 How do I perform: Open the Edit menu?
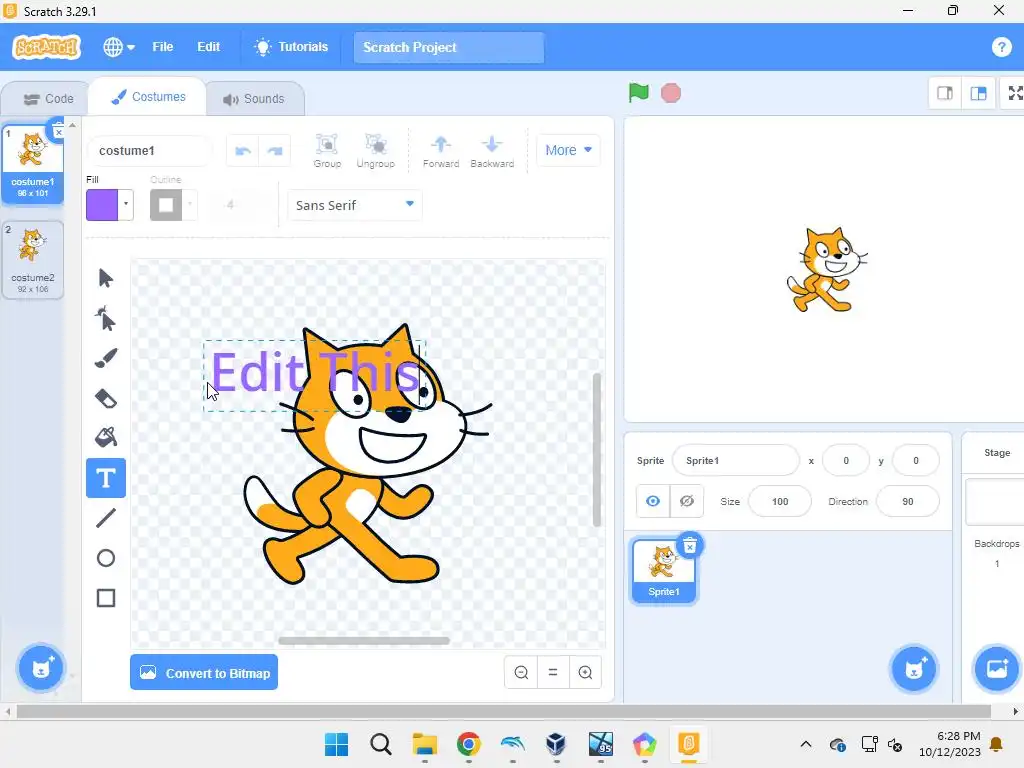click(x=208, y=47)
